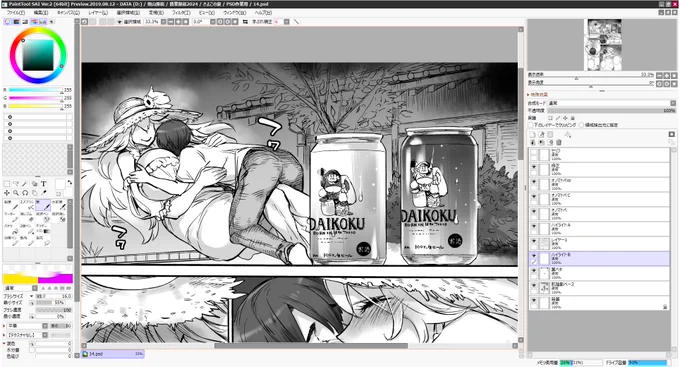Screen dimensions: 680x367
Task: Flip canvas view horizontally icon
Action: coord(245,22)
